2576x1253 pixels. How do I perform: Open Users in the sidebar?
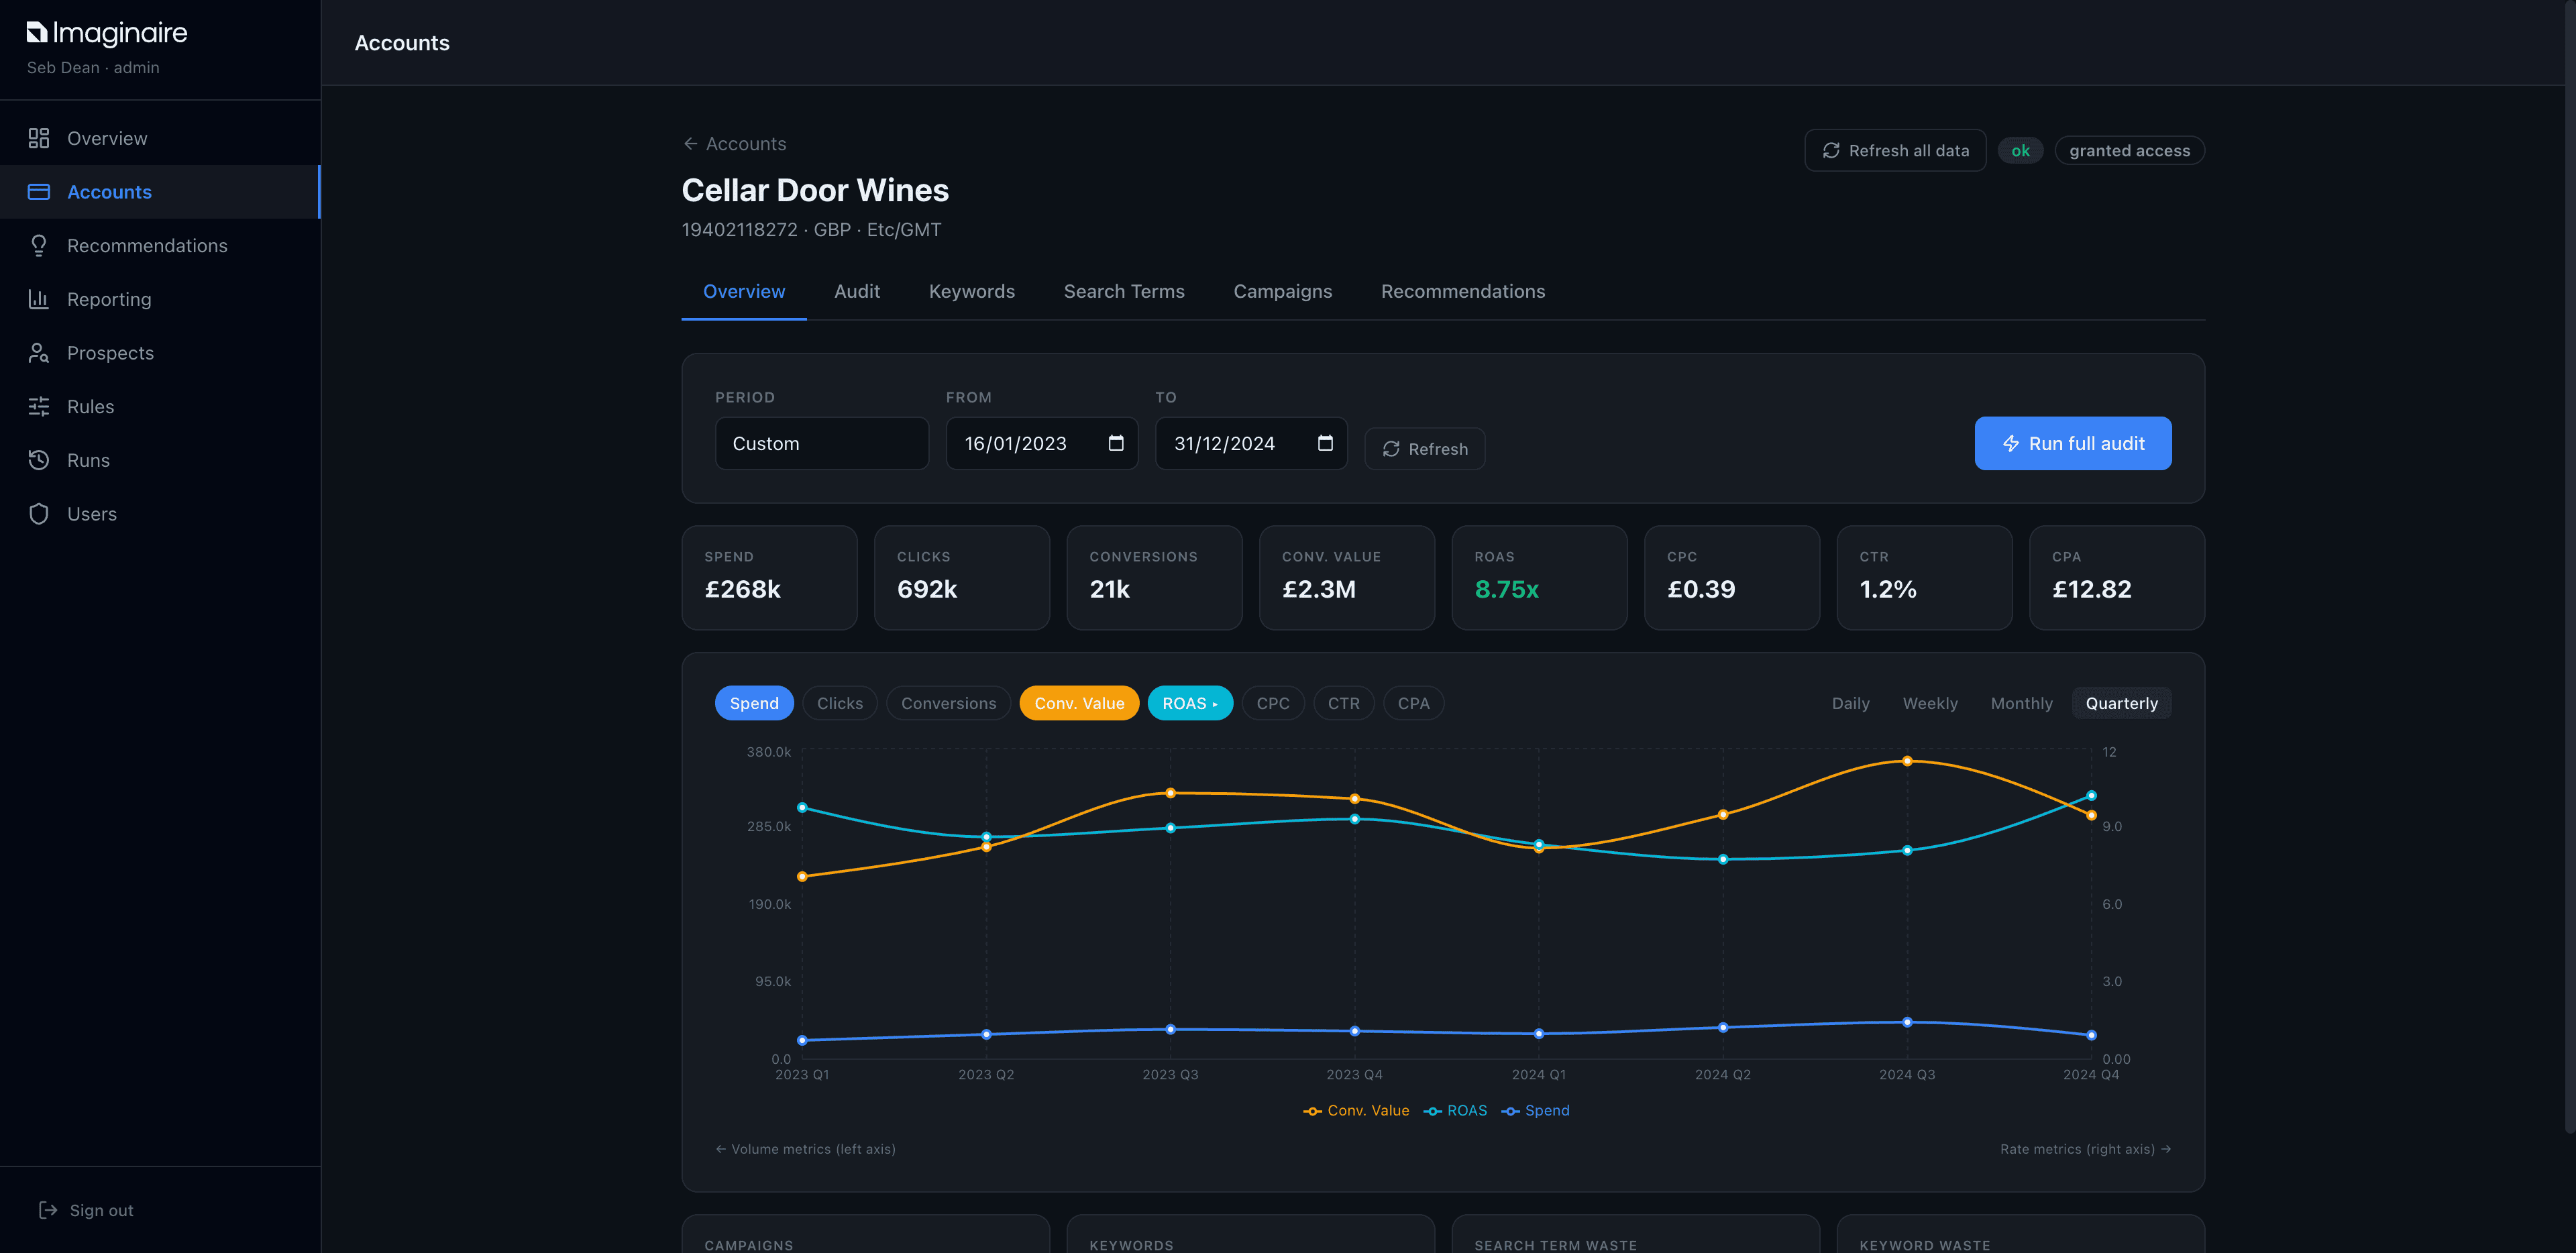tap(160, 514)
